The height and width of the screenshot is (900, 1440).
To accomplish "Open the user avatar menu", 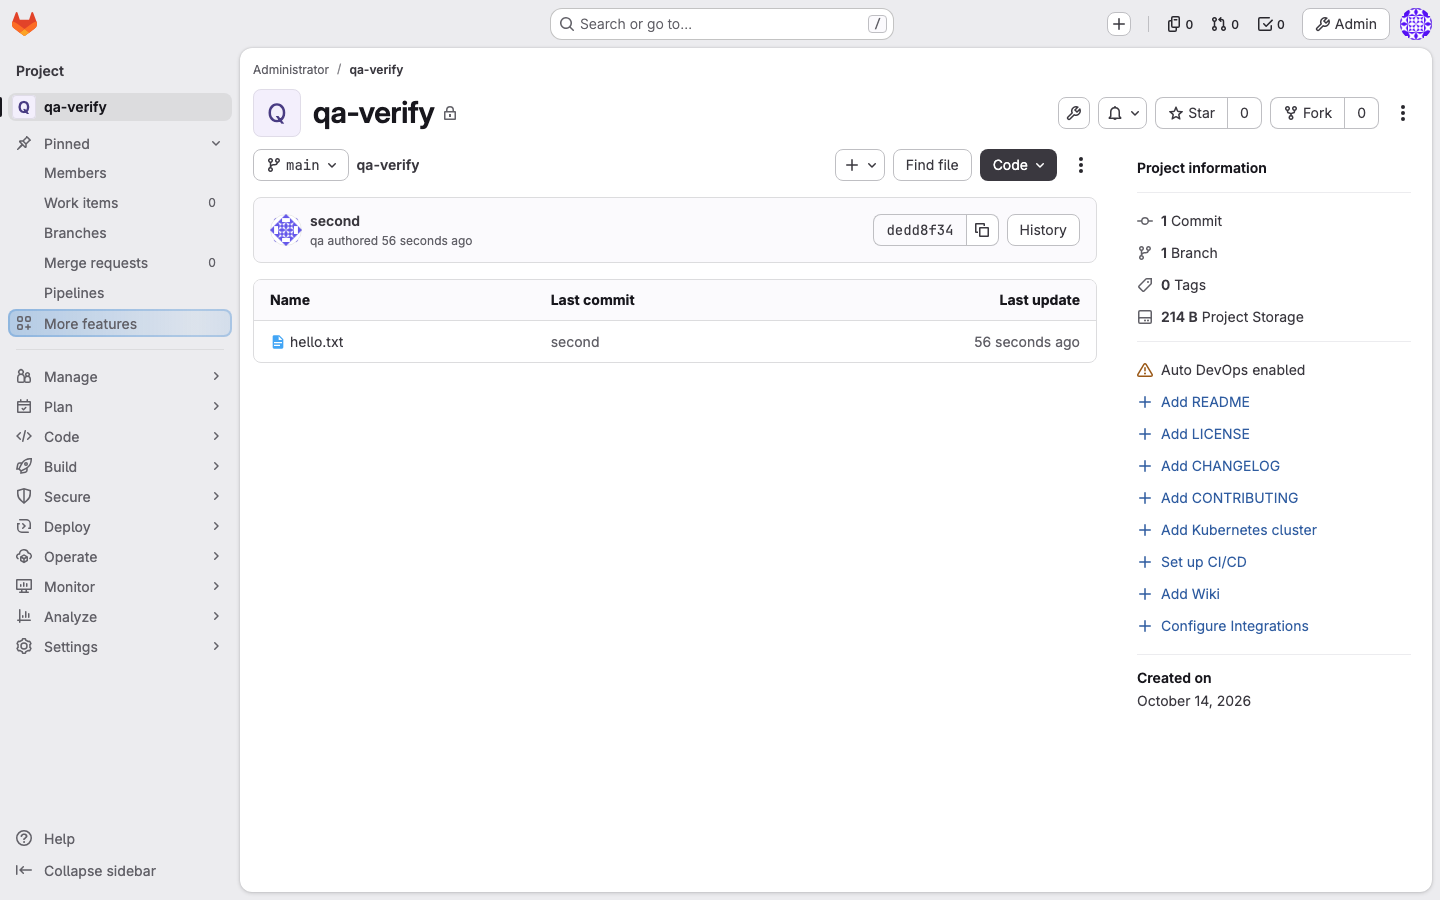I will tap(1416, 24).
